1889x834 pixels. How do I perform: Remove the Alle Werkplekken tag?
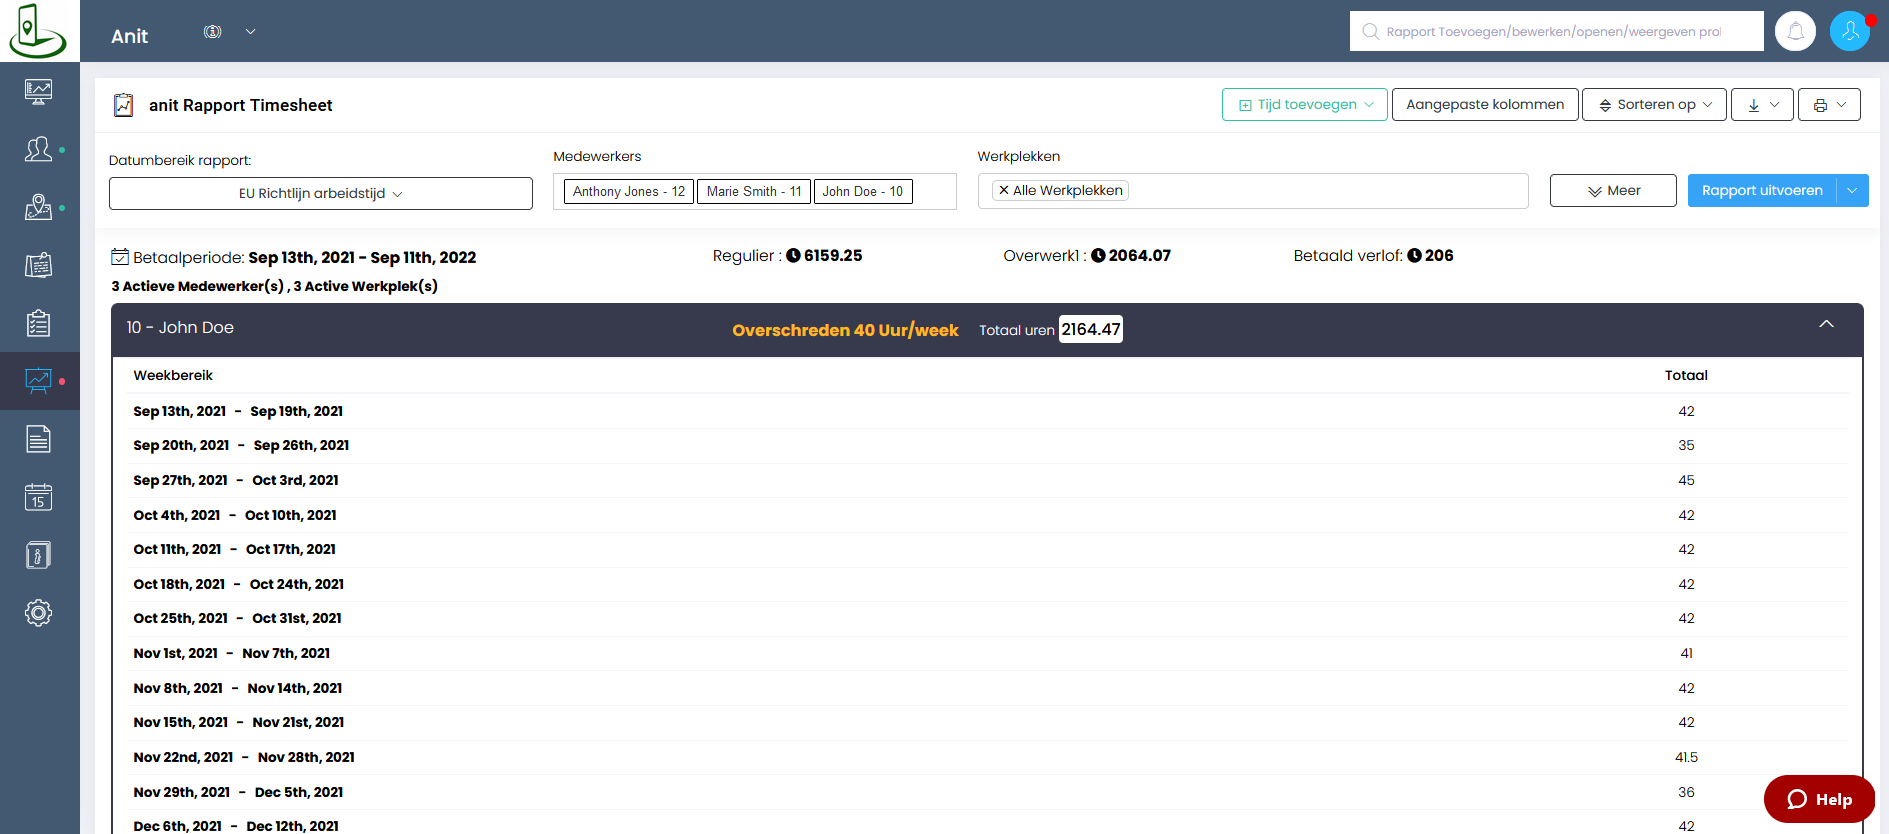pyautogui.click(x=1004, y=190)
